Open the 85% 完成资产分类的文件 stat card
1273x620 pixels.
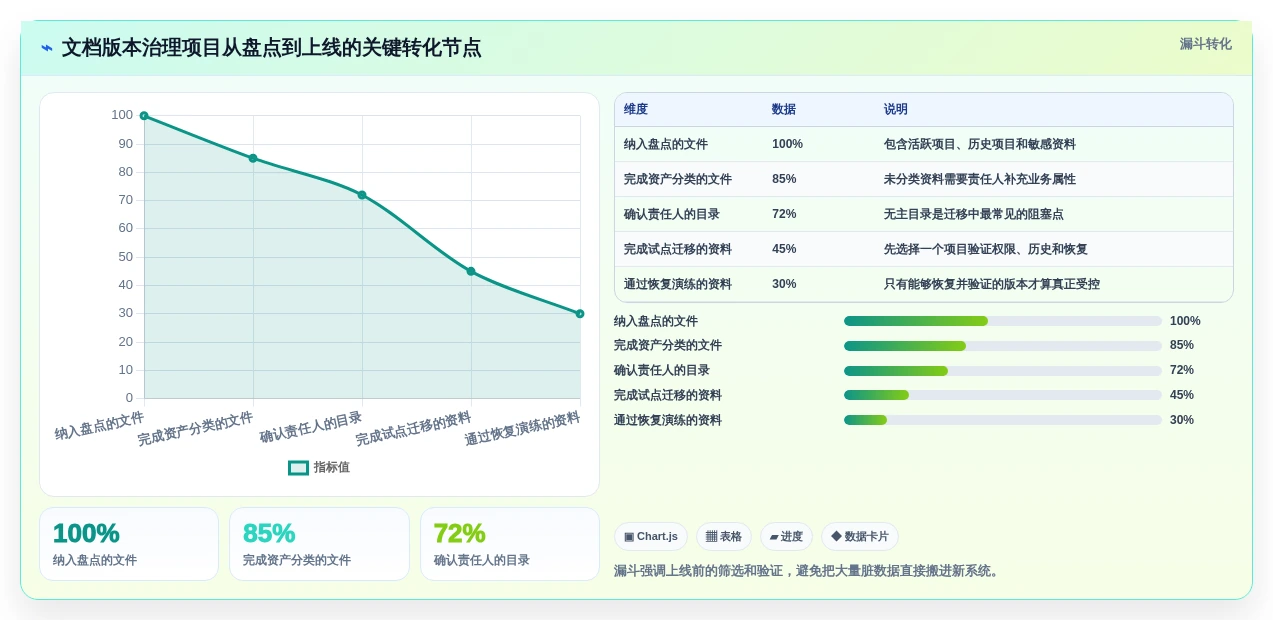tap(319, 544)
